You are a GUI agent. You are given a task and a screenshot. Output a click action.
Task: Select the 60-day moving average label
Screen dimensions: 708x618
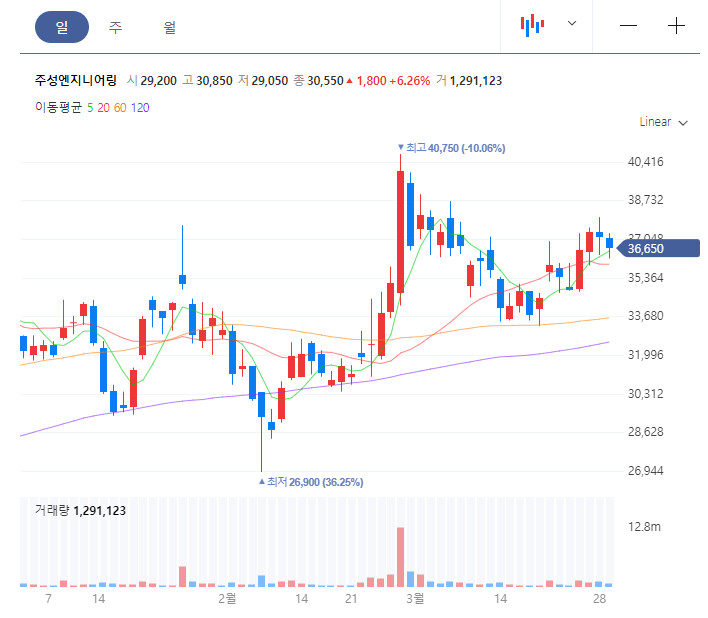[x=120, y=108]
